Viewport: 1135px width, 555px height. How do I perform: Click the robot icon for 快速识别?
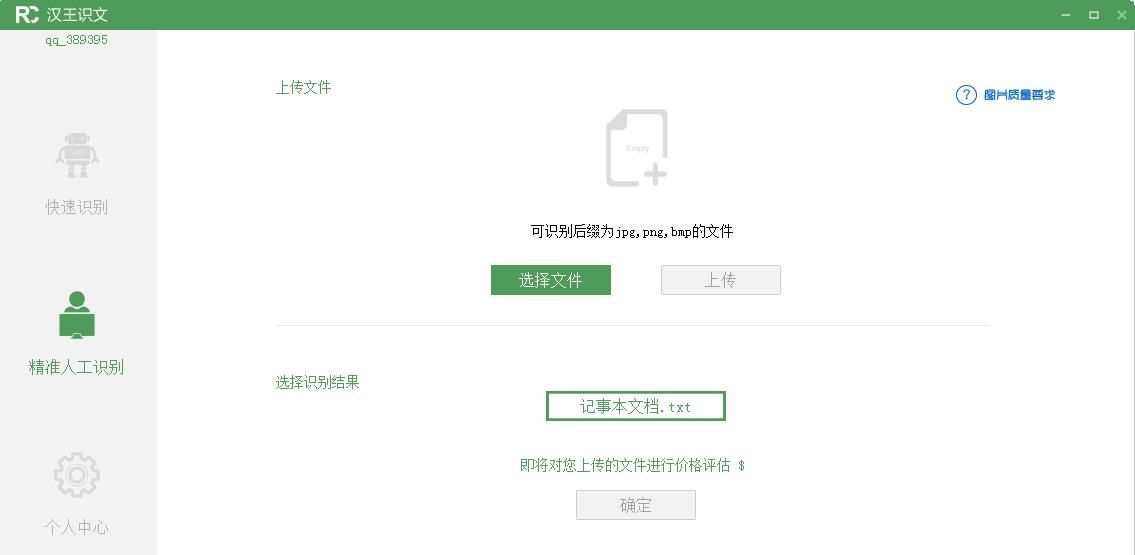pyautogui.click(x=77, y=155)
